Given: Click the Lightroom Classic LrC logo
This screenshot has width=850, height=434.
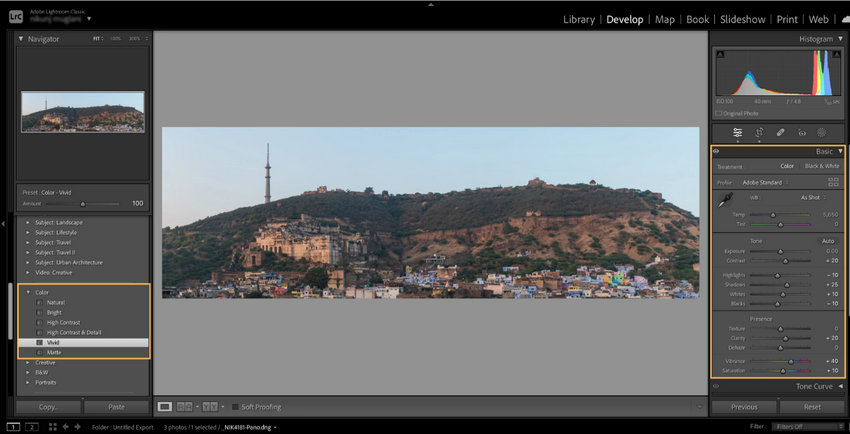Looking at the screenshot, I should pyautogui.click(x=16, y=17).
